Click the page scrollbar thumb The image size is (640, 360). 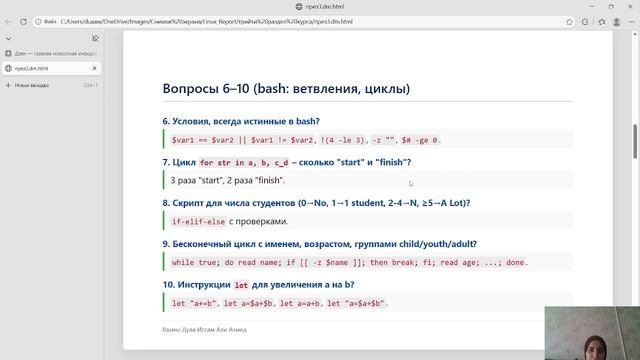point(635,141)
